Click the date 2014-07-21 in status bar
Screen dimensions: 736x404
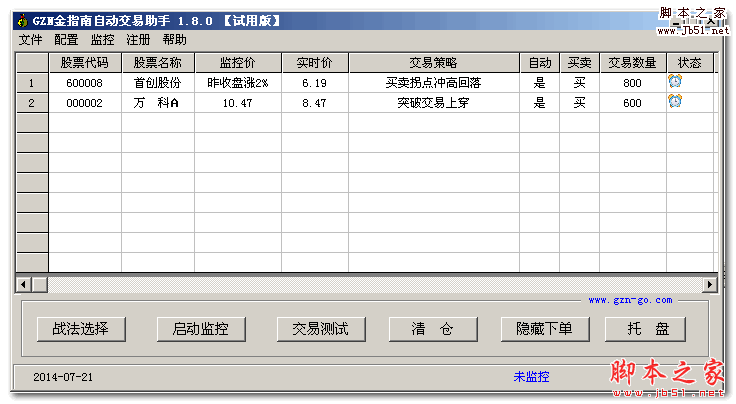click(63, 377)
